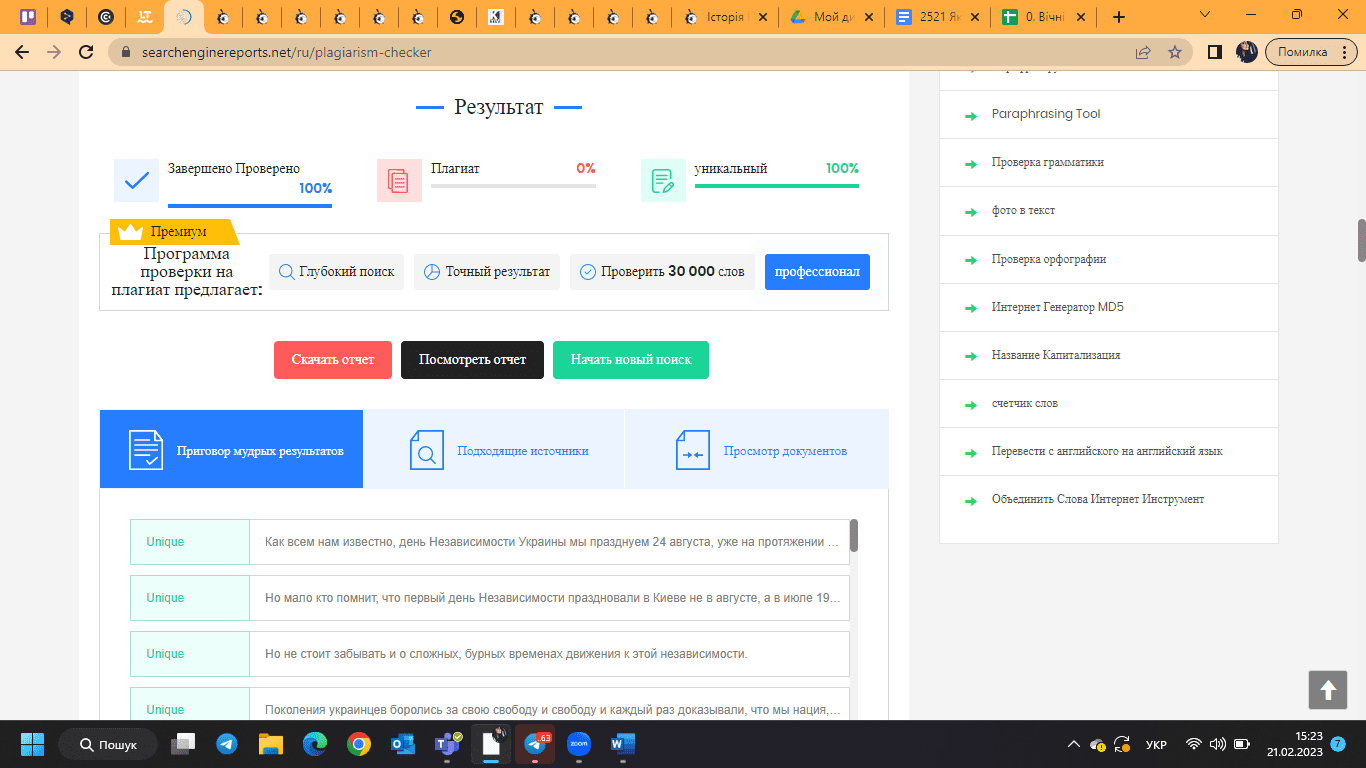Bookmark this page with star icon
Screen dimensions: 1366x768
click(1175, 52)
